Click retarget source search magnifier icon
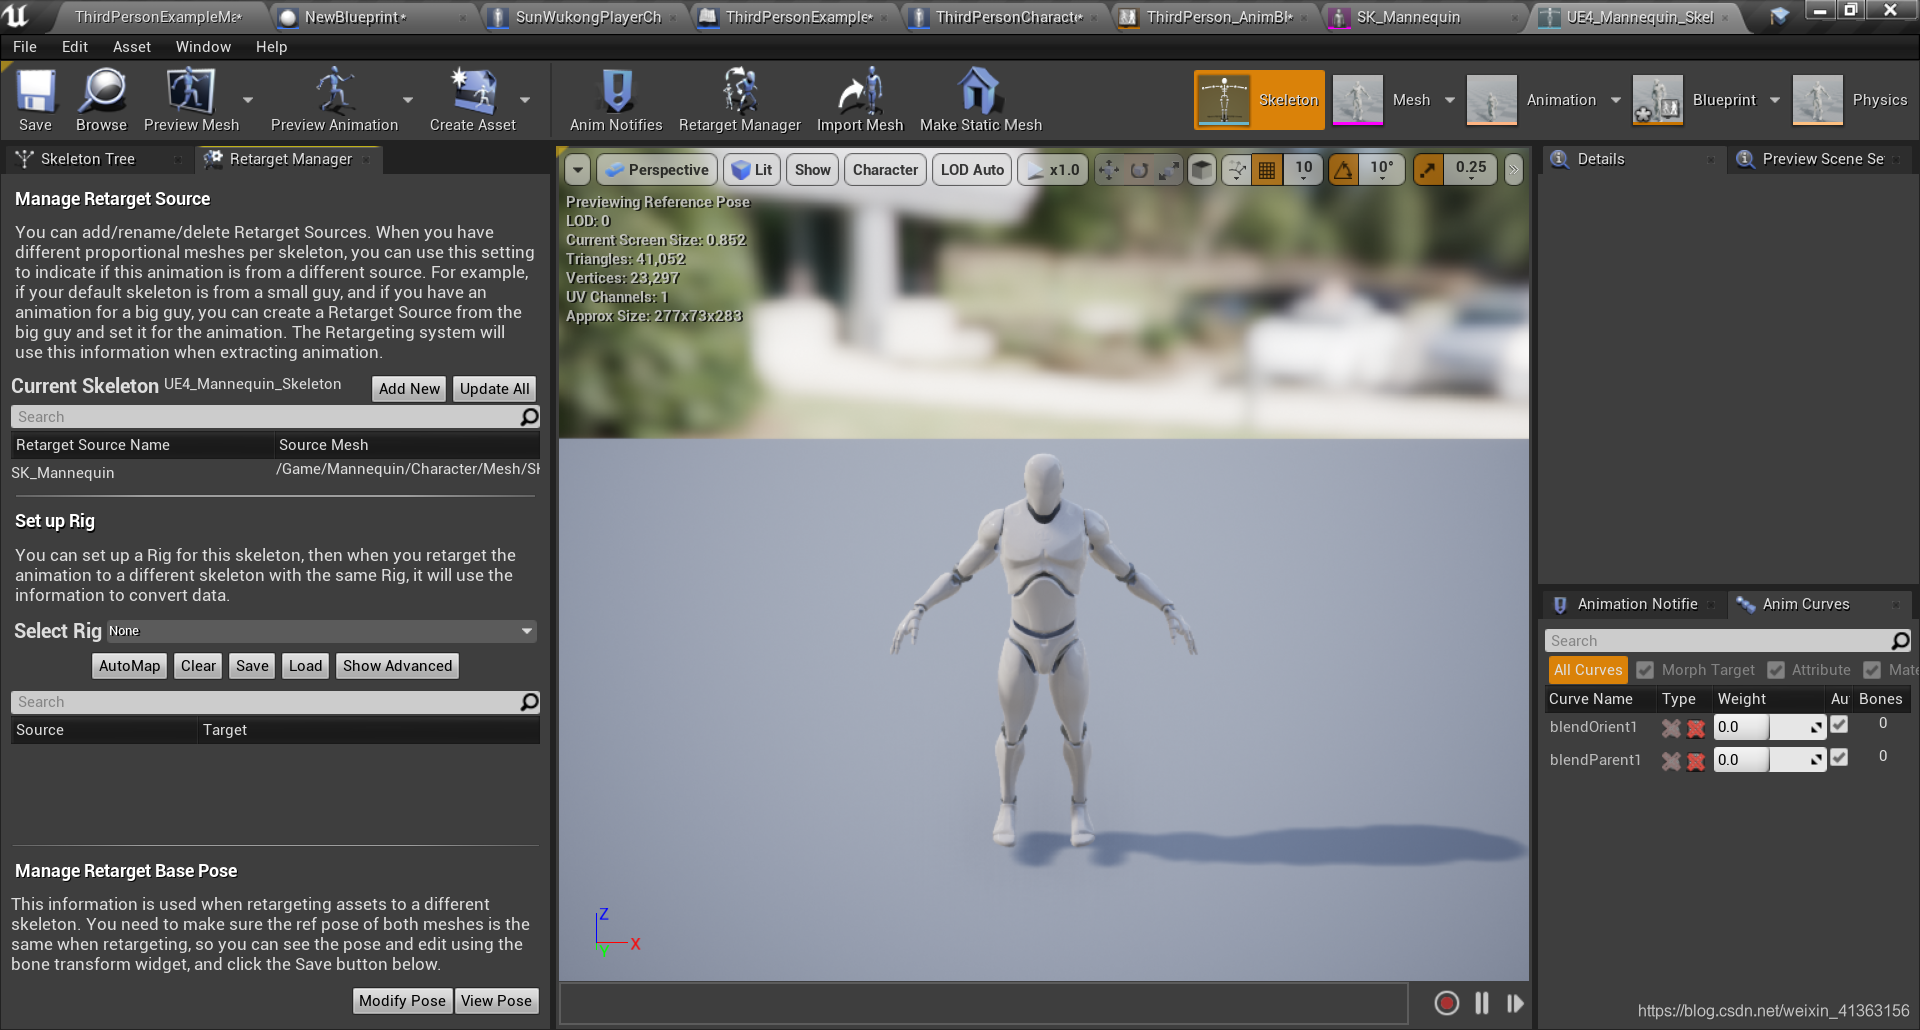The image size is (1920, 1030). pyautogui.click(x=530, y=417)
